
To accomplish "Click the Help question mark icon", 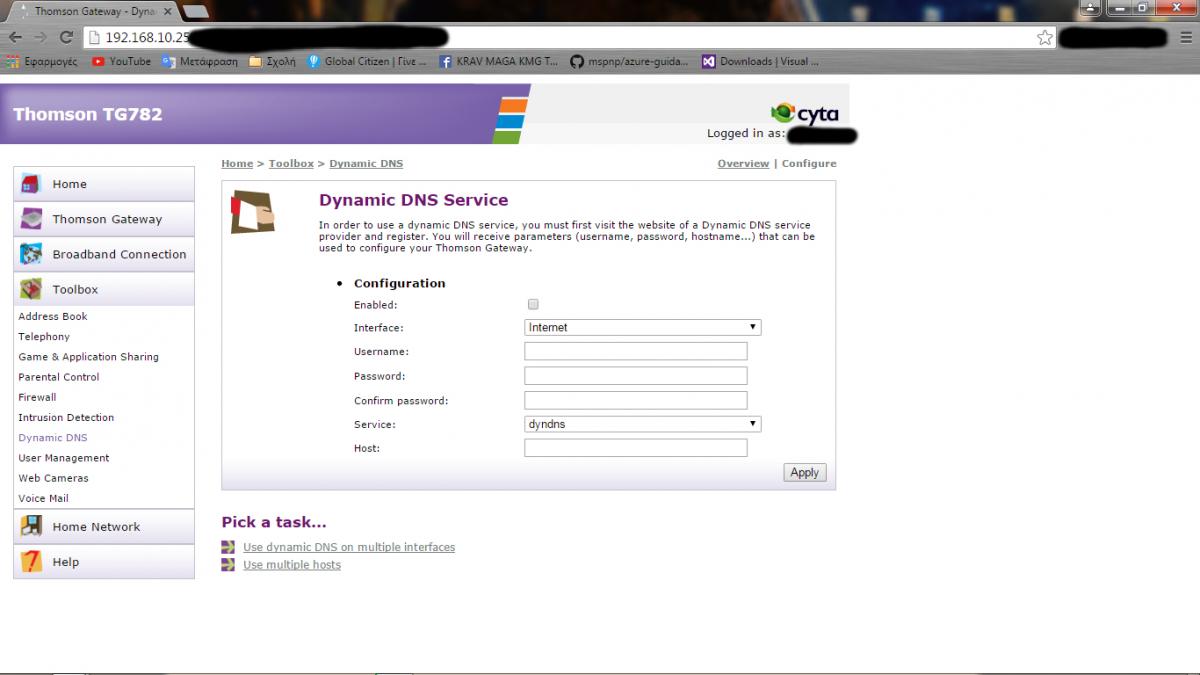I will (31, 561).
